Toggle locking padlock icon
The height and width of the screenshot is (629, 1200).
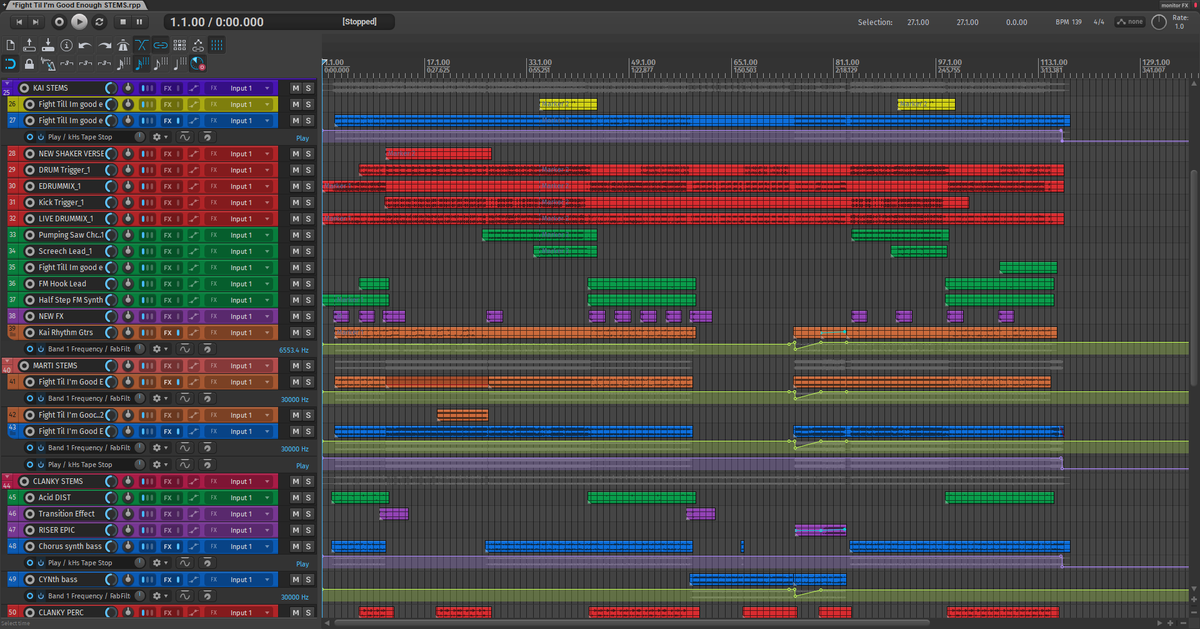point(29,64)
